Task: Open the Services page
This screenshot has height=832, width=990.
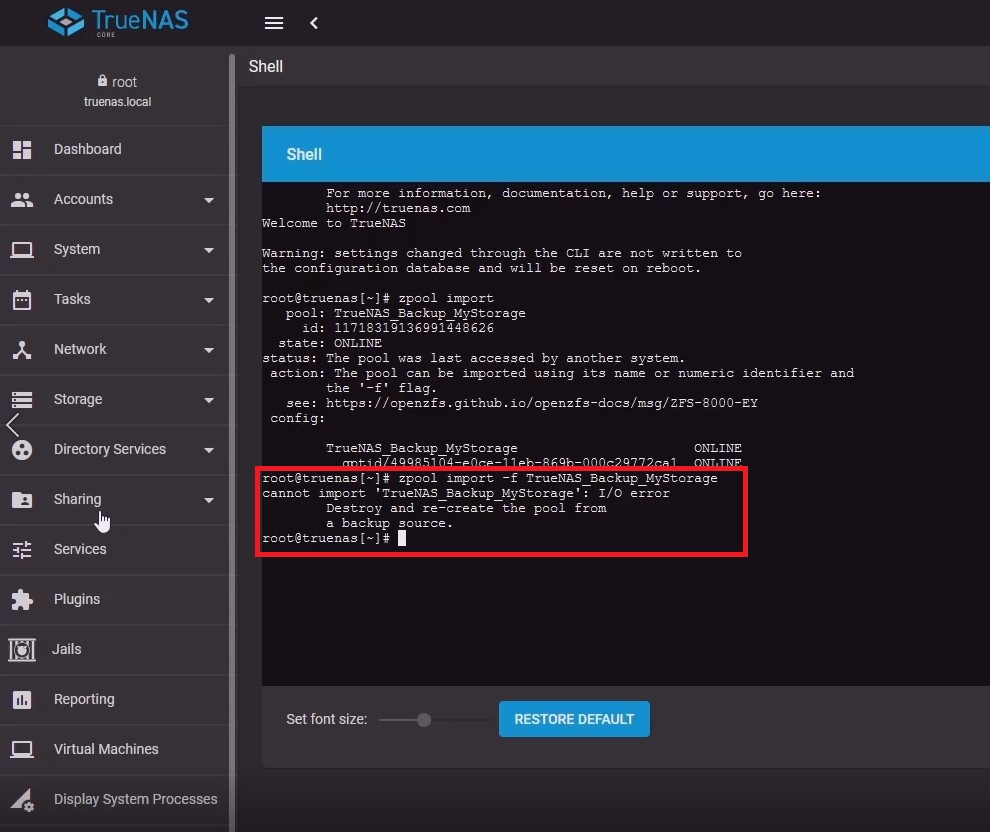Action: tap(114, 549)
